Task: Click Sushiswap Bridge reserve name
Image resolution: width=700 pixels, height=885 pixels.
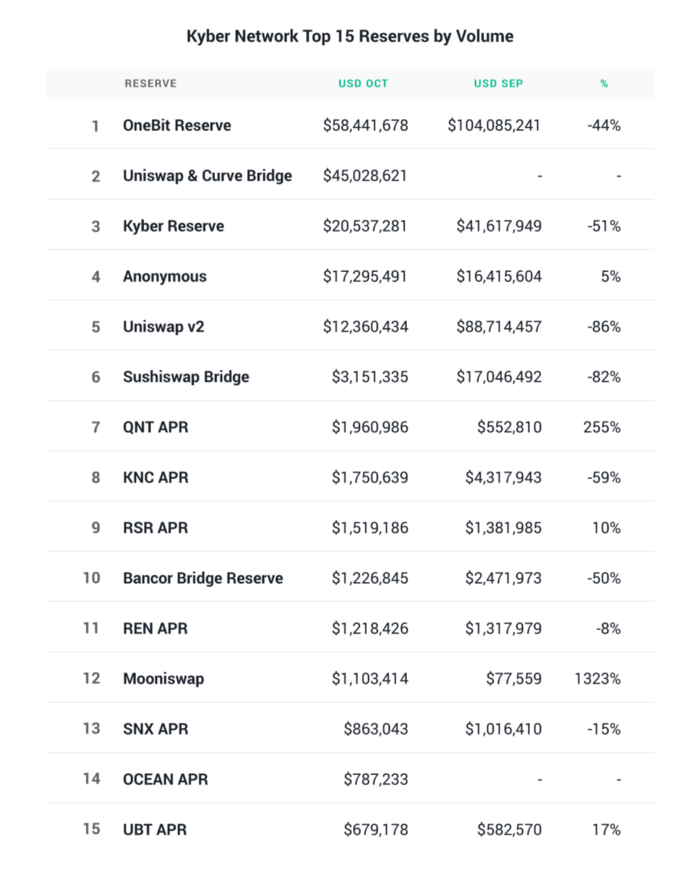Action: [x=186, y=377]
